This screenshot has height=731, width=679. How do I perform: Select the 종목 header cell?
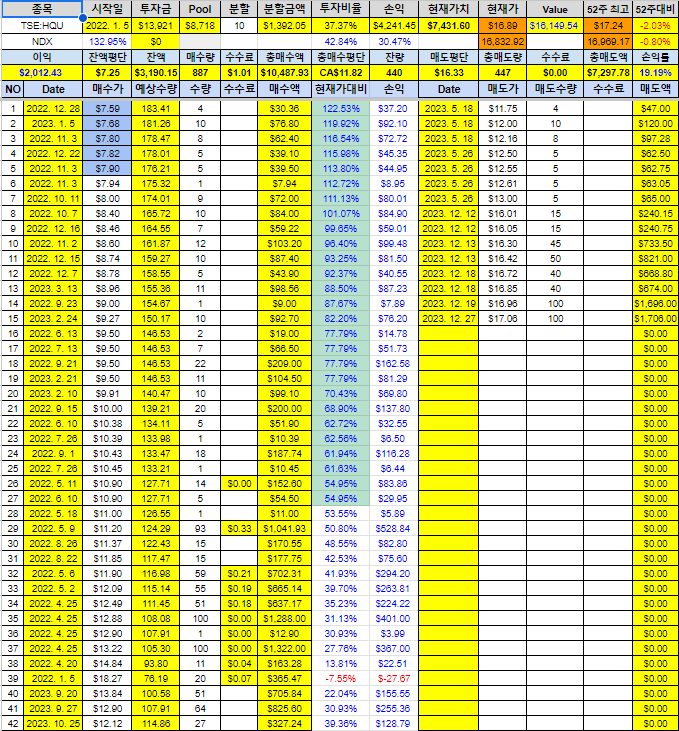tap(42, 9)
